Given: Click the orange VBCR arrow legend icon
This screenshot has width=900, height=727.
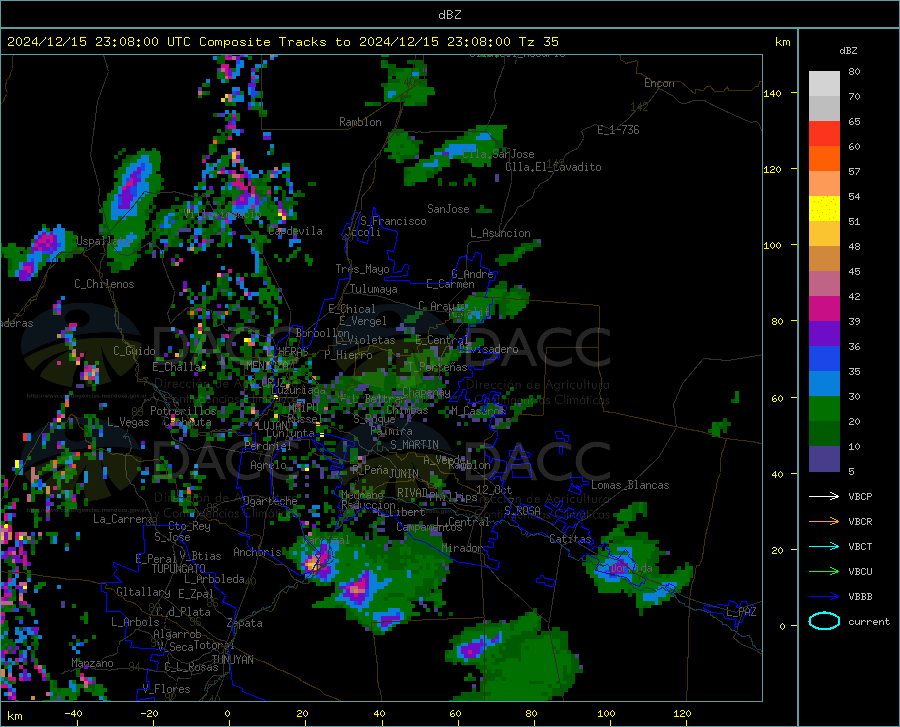Looking at the screenshot, I should (824, 522).
